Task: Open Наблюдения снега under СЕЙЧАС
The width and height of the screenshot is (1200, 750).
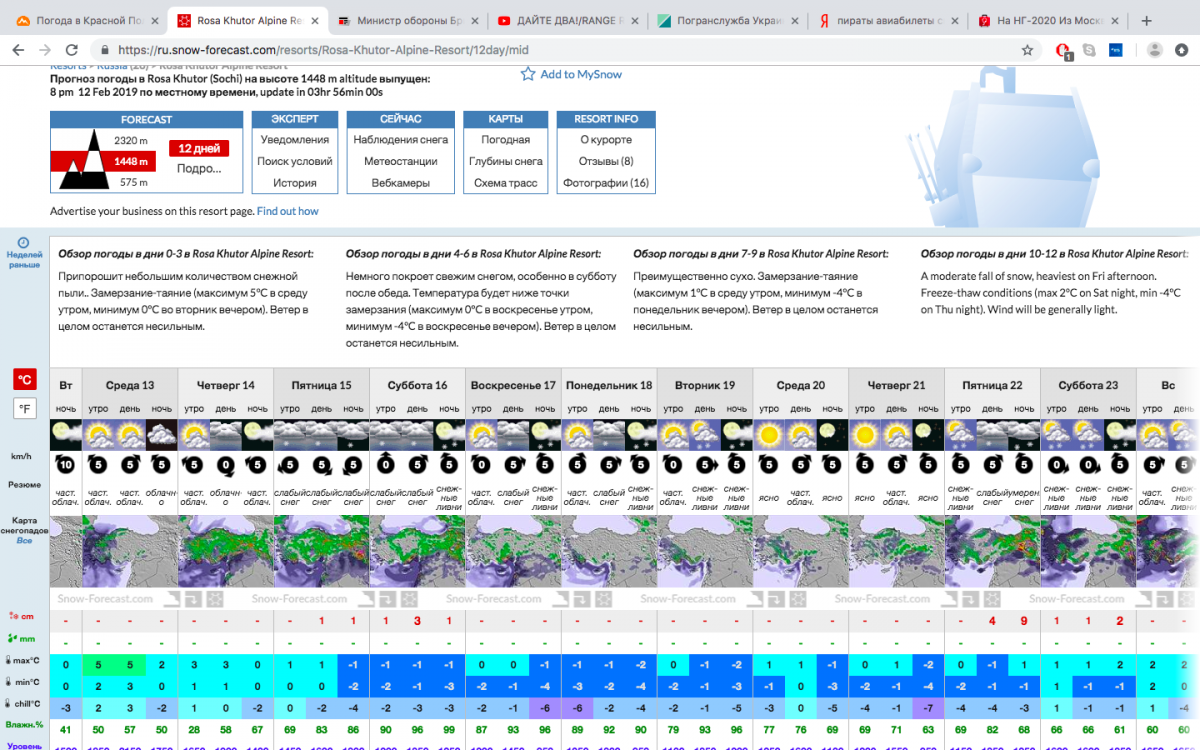Action: 400,140
